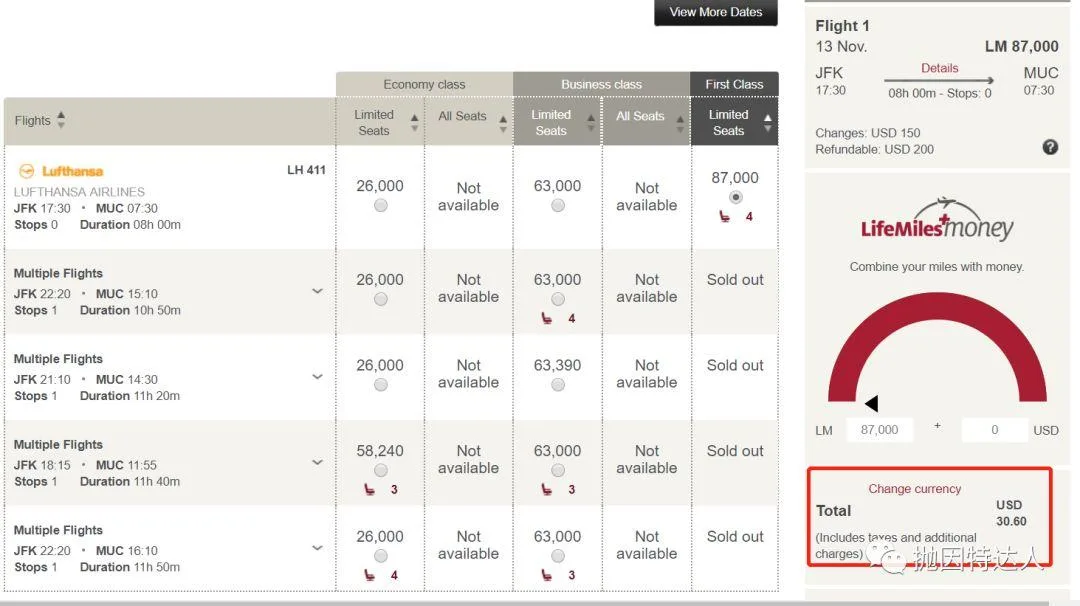Sort Business Limited Seats column arrows
The width and height of the screenshot is (1080, 606).
tap(591, 123)
